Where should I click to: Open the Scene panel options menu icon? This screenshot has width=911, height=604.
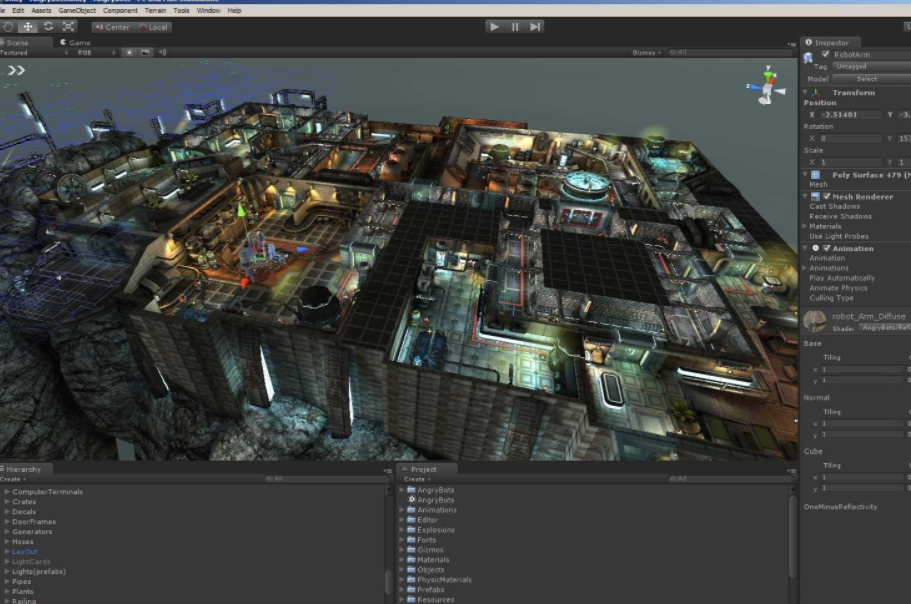coord(791,44)
